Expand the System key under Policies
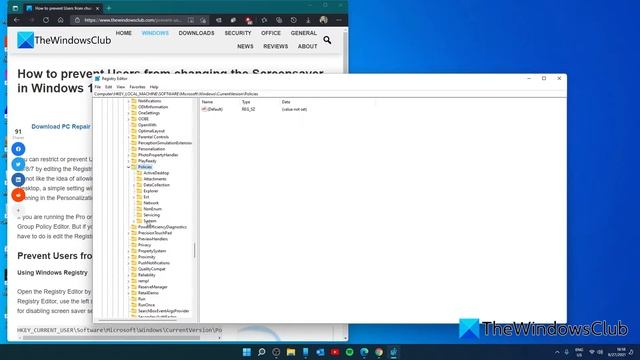 click(x=134, y=221)
